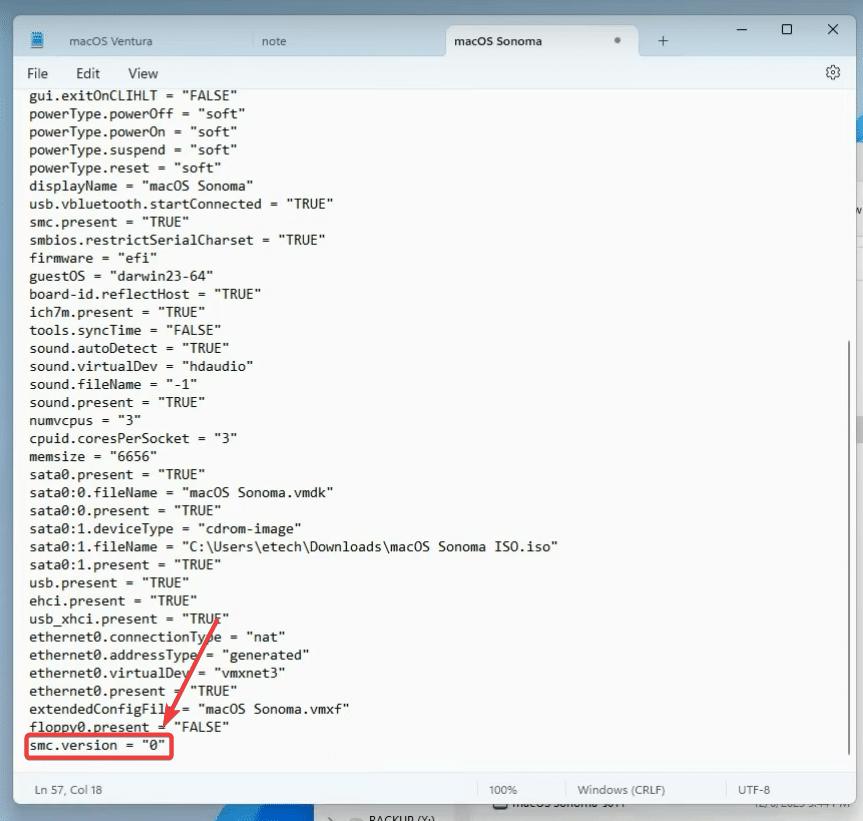The width and height of the screenshot is (863, 821).
Task: Click the tools.syncTime = "FALSE" line
Action: 125,330
